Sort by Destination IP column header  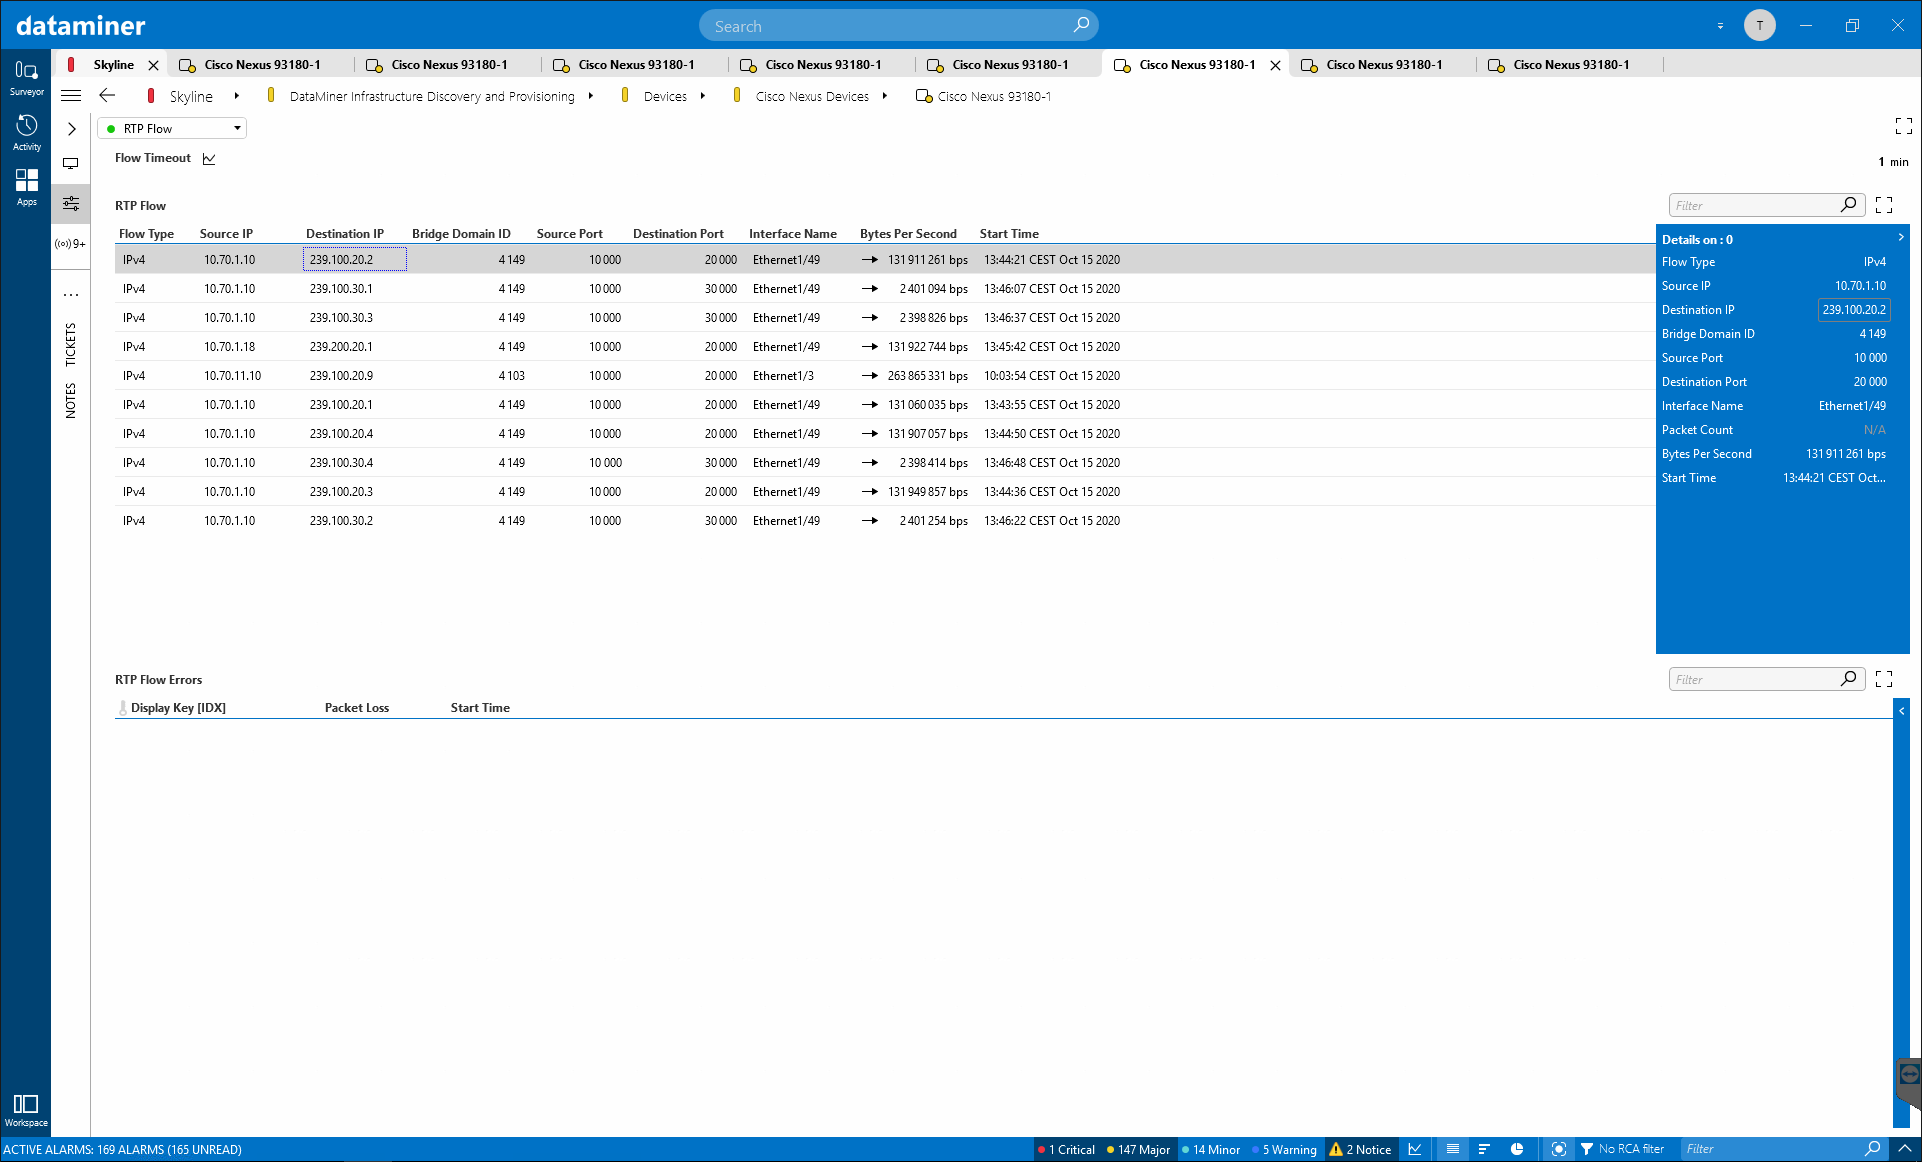(x=345, y=234)
